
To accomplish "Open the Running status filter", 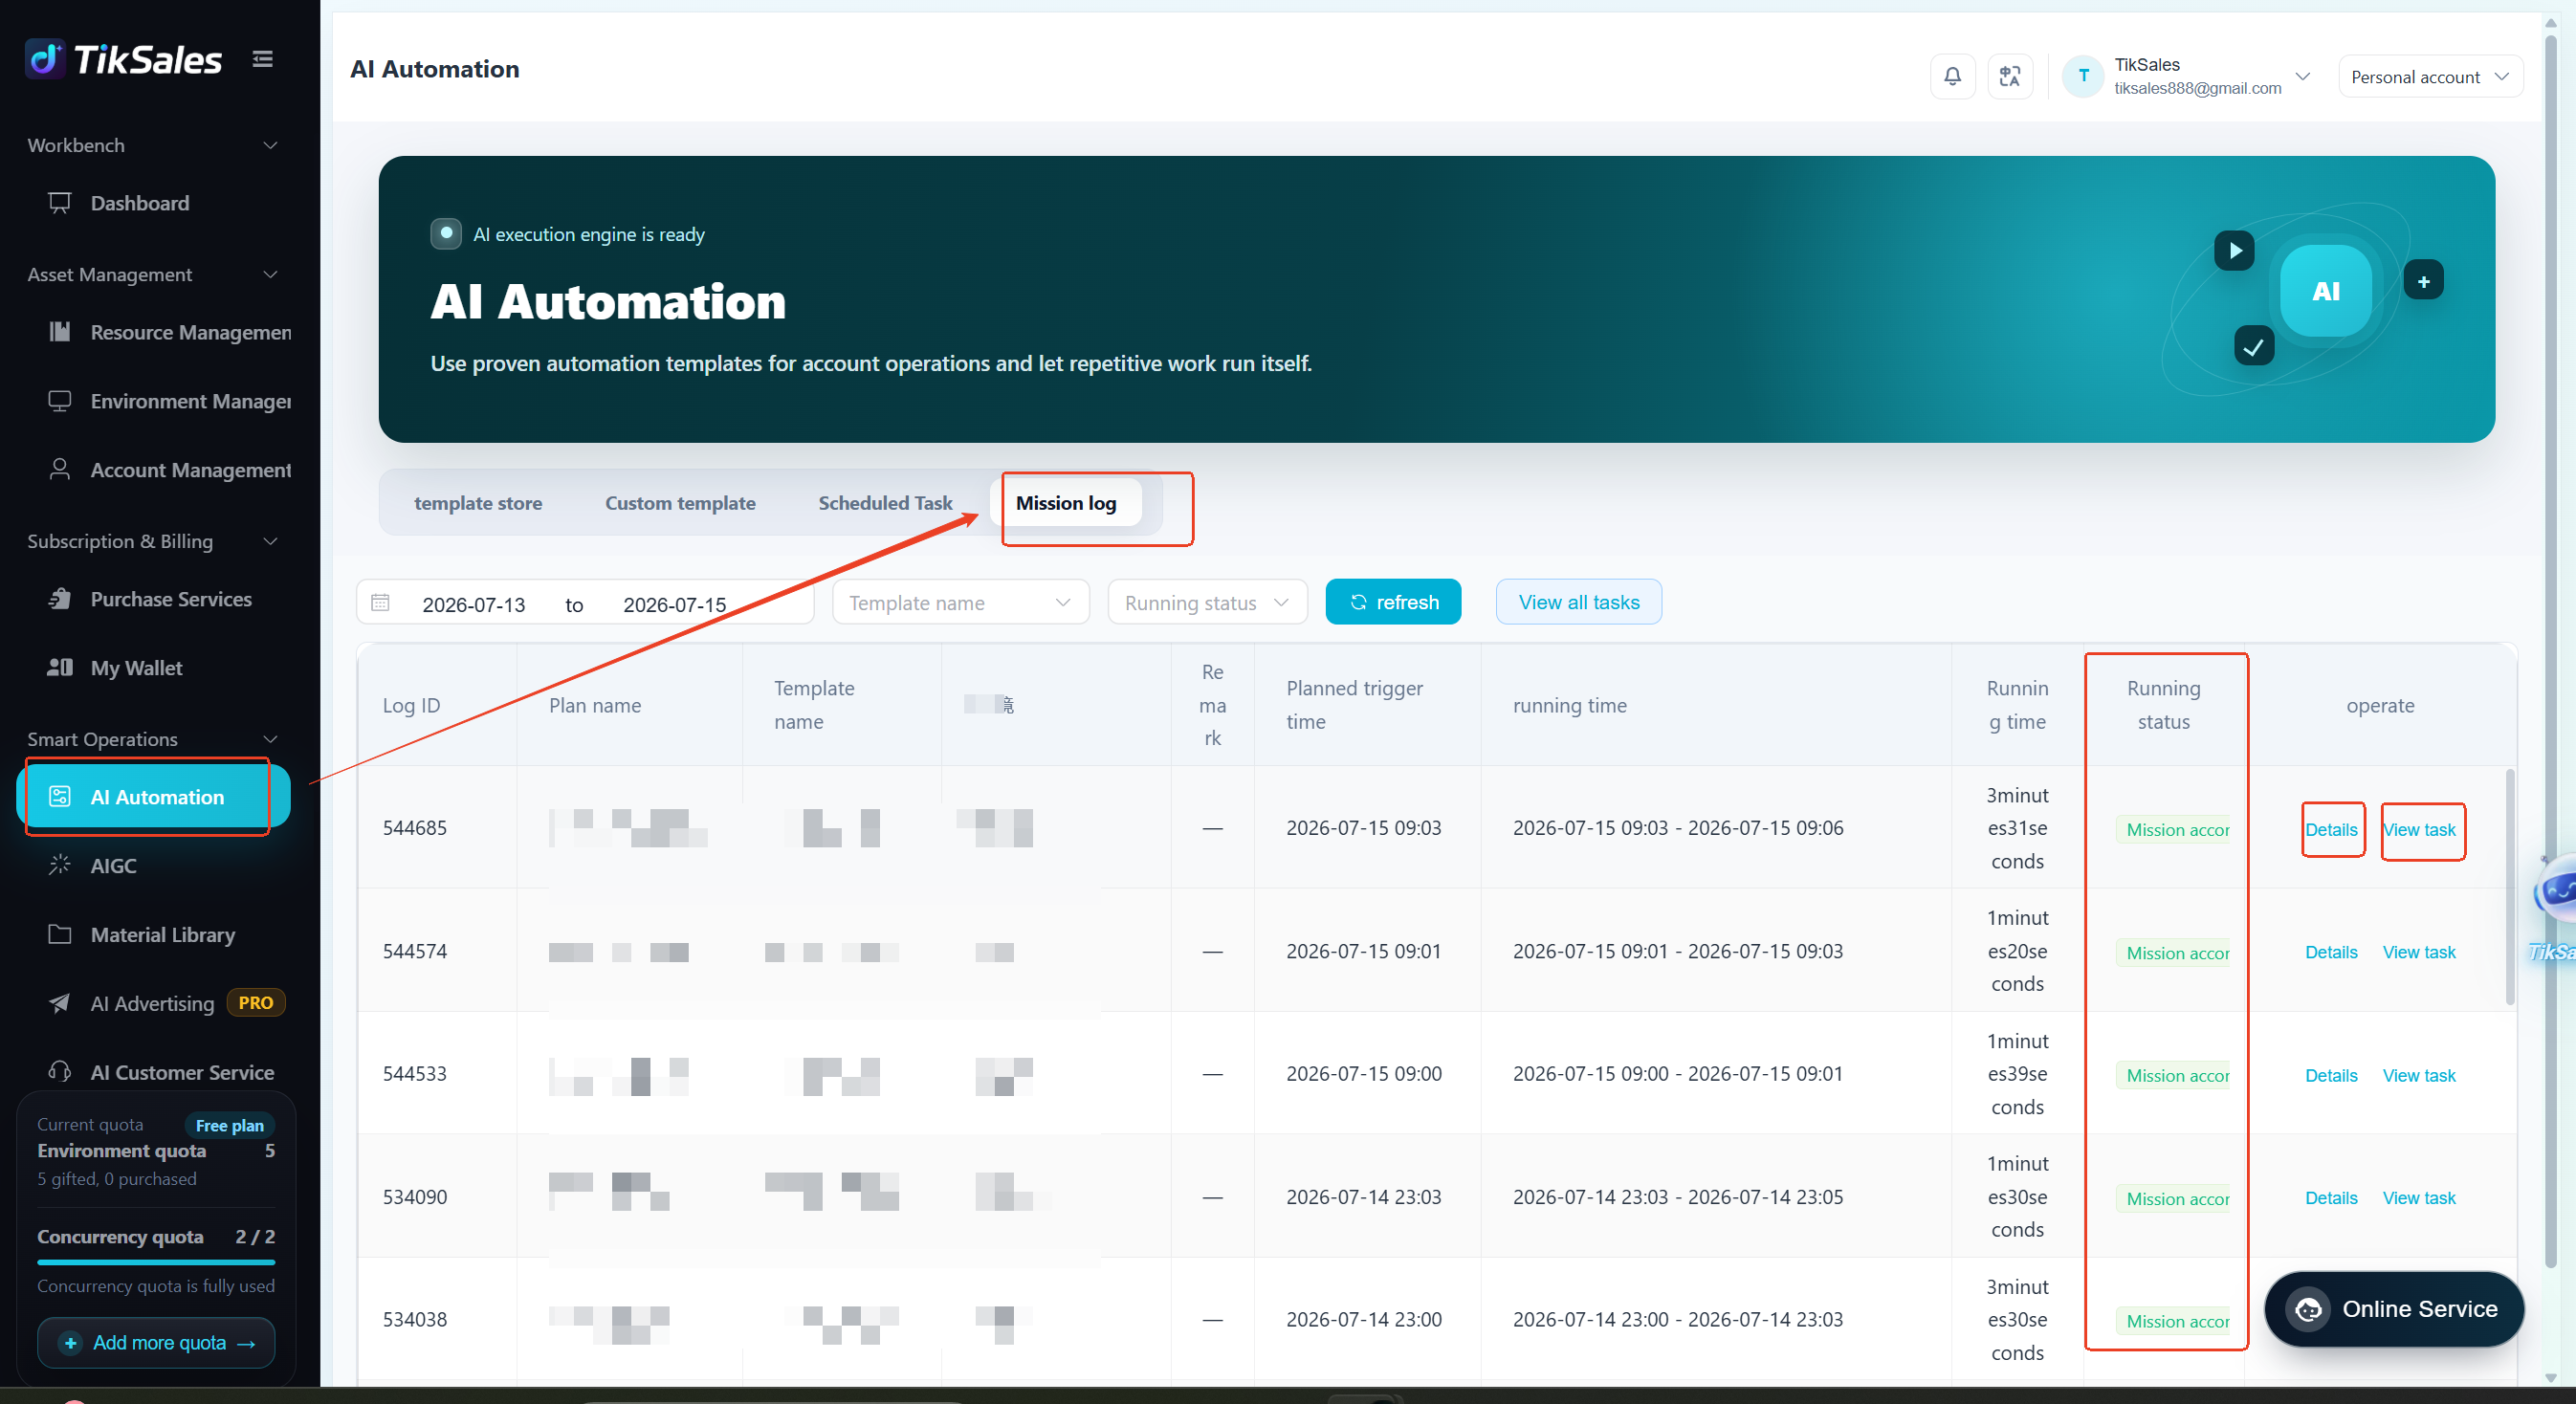I will pos(1207,602).
